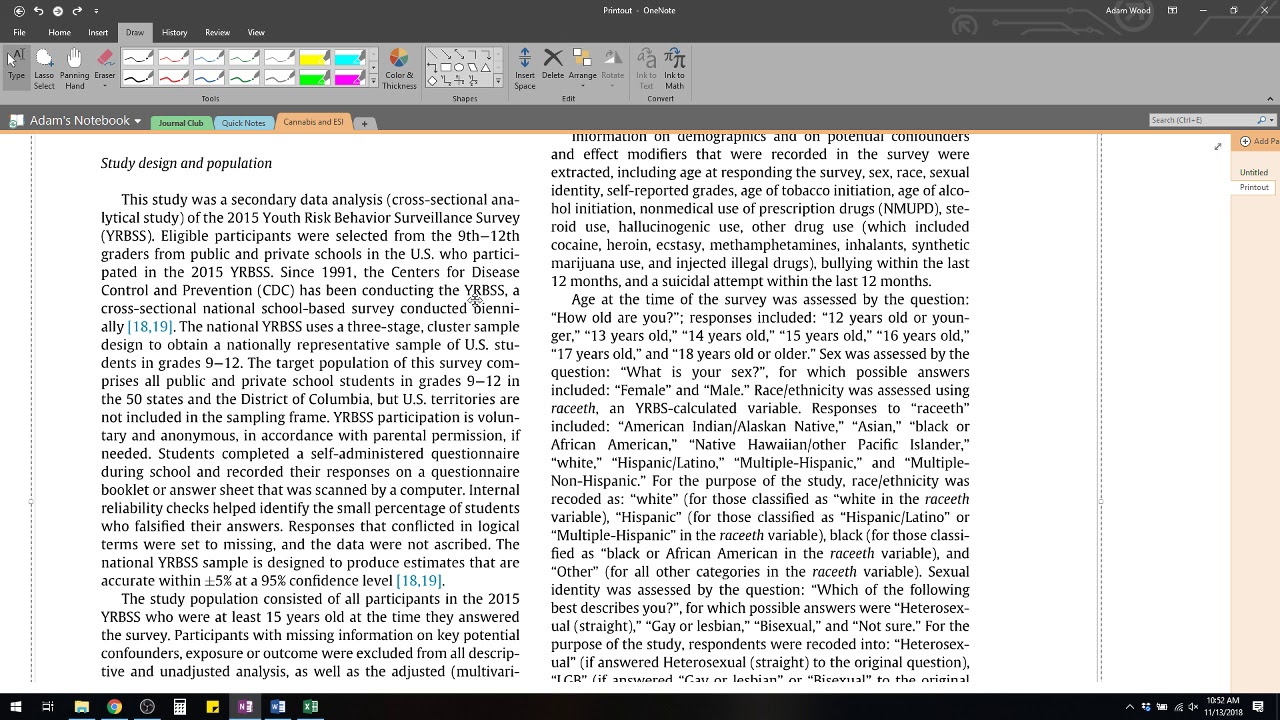Expand page to full view arrow

1217,147
